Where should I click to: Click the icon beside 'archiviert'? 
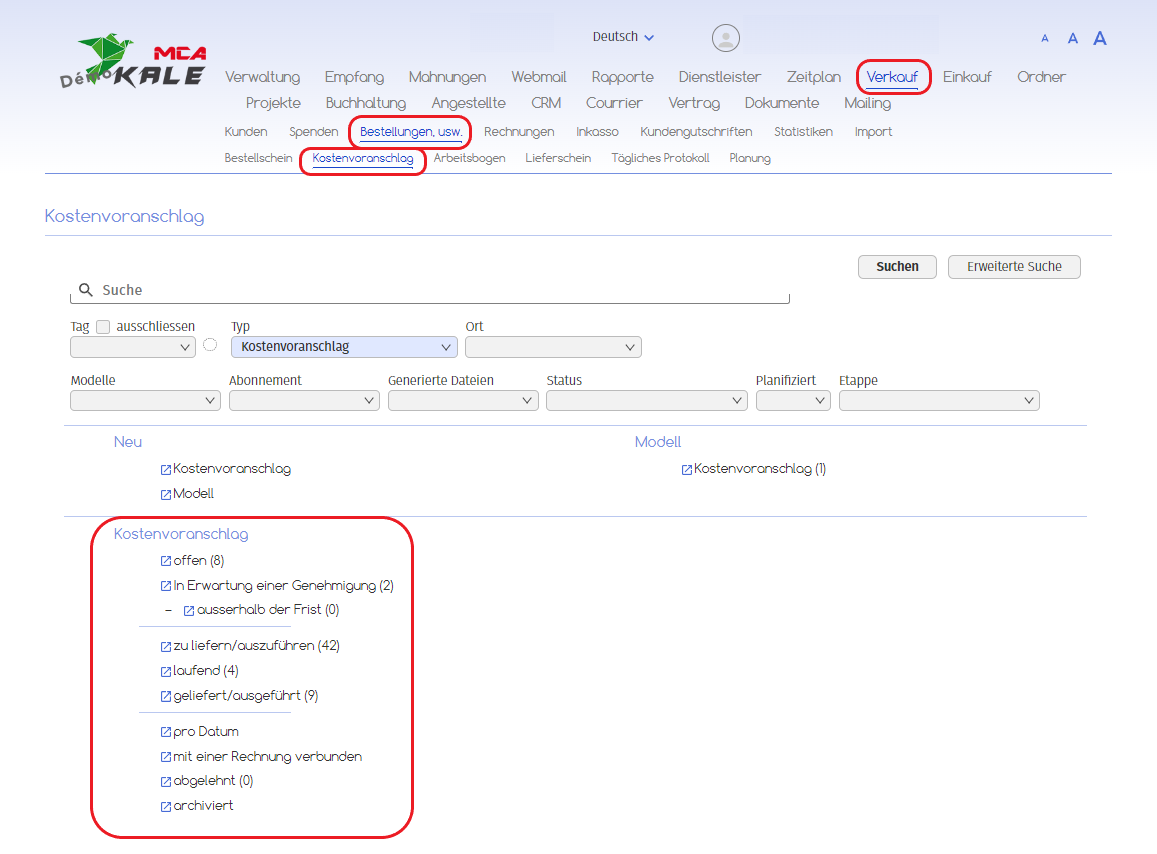point(166,806)
